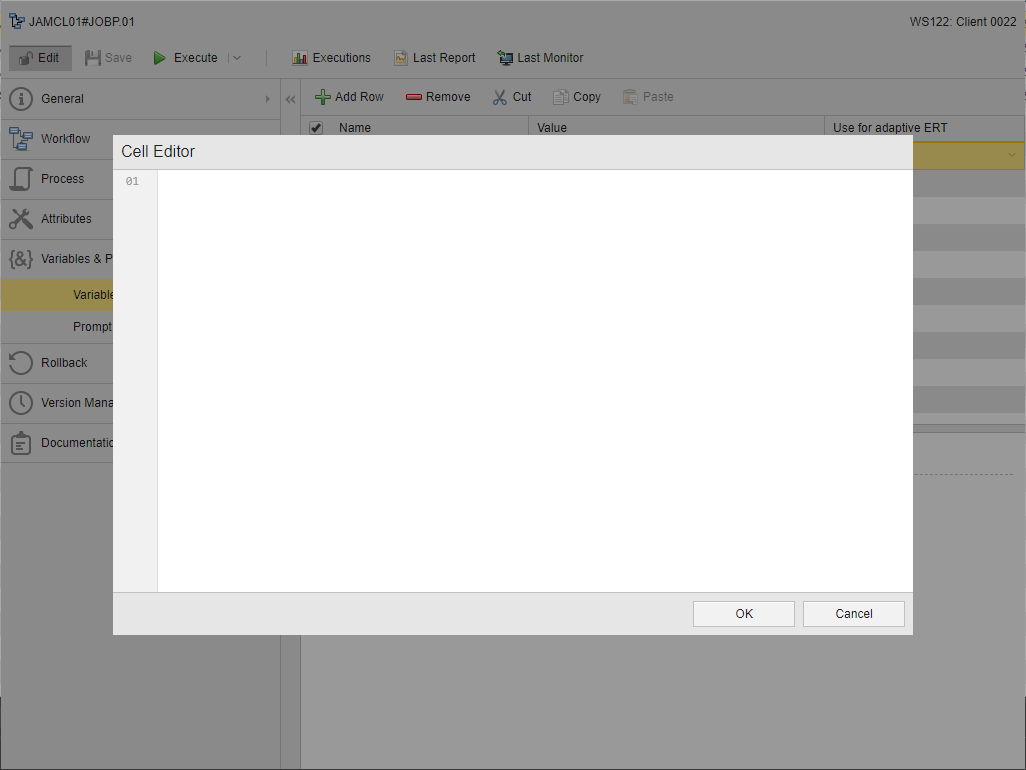Open the Workflow section icon
1026x770 pixels.
21,139
